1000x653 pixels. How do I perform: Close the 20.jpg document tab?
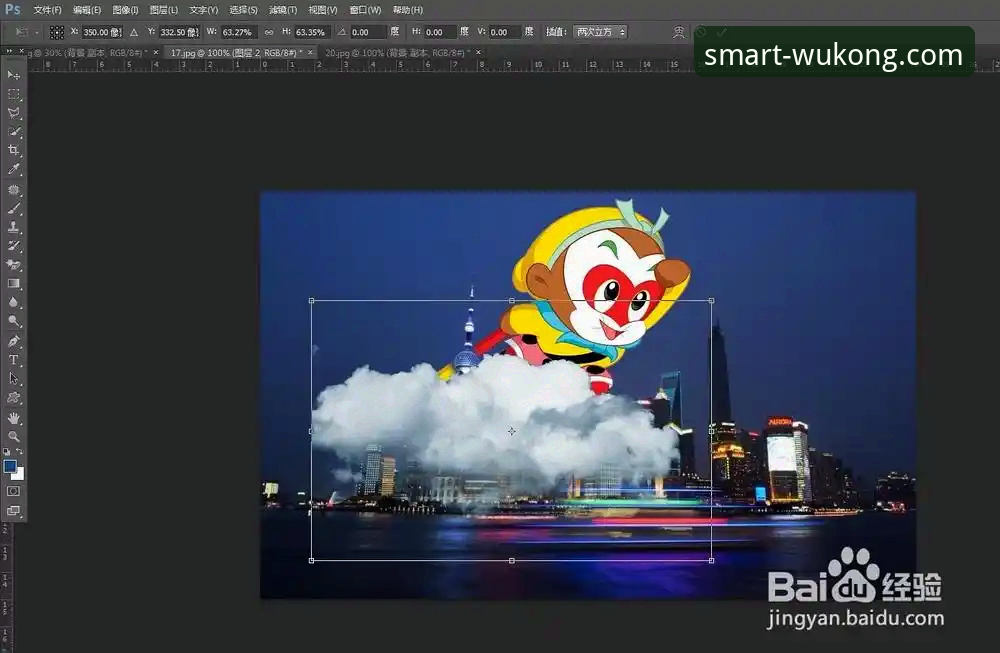tap(478, 52)
